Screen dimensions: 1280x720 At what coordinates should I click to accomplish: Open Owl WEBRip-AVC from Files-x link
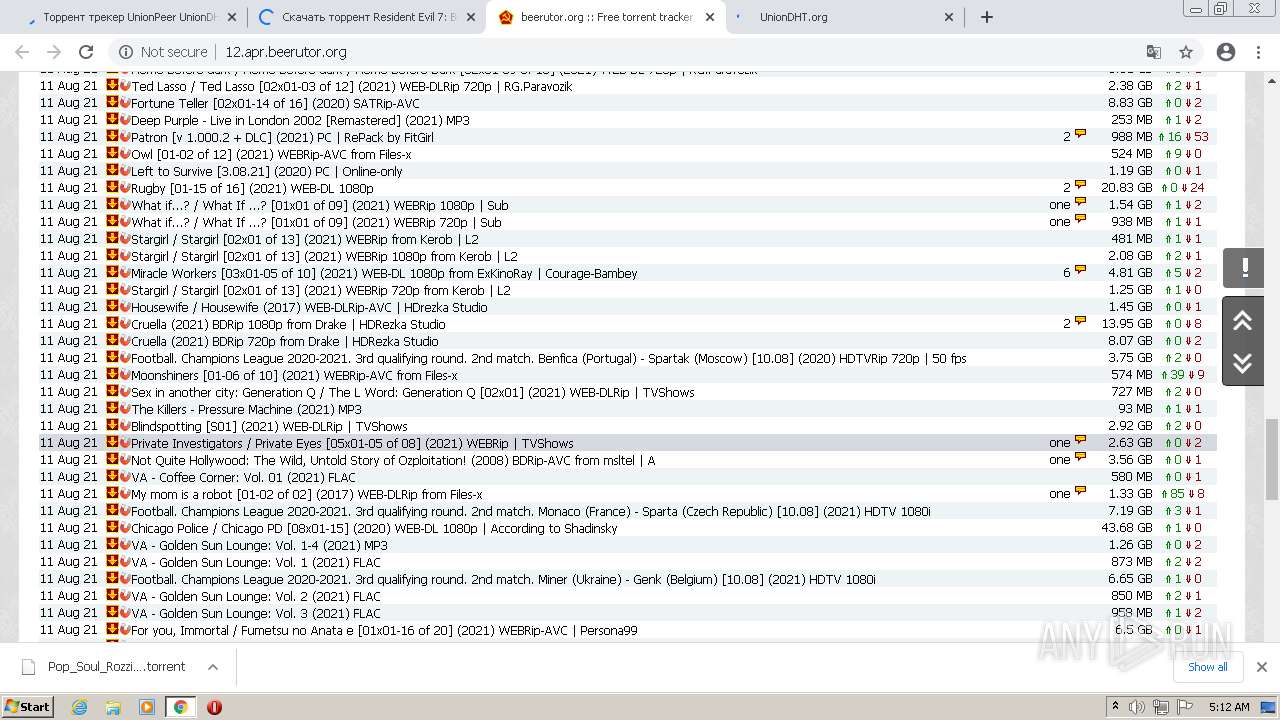coord(271,155)
